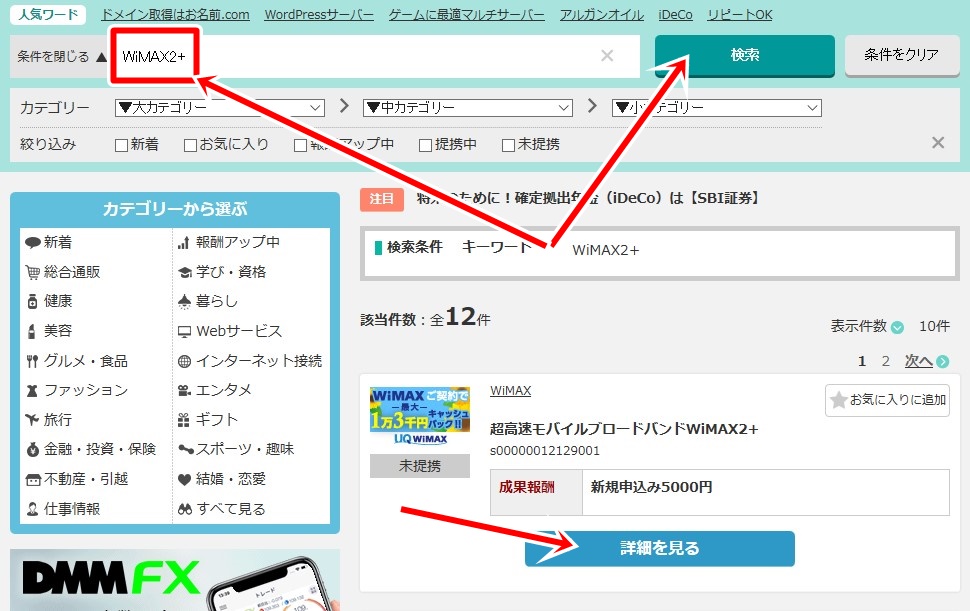This screenshot has height=611, width=970.
Task: Close the filter row with the X icon
Action: click(938, 143)
